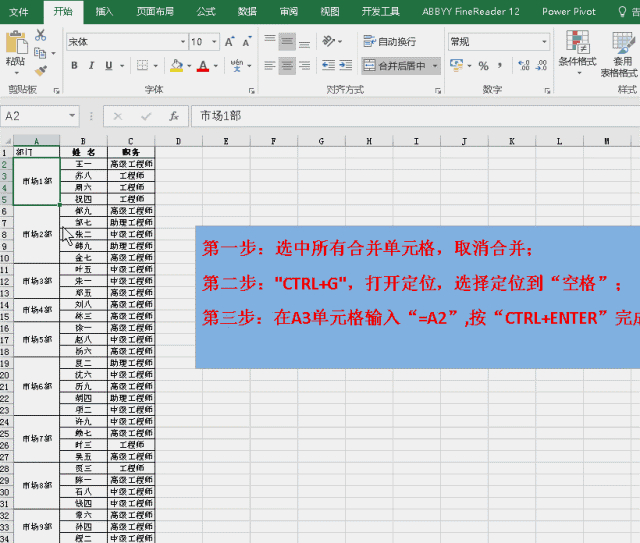Decrease decimal places
This screenshot has width=640, height=543.
pos(542,65)
